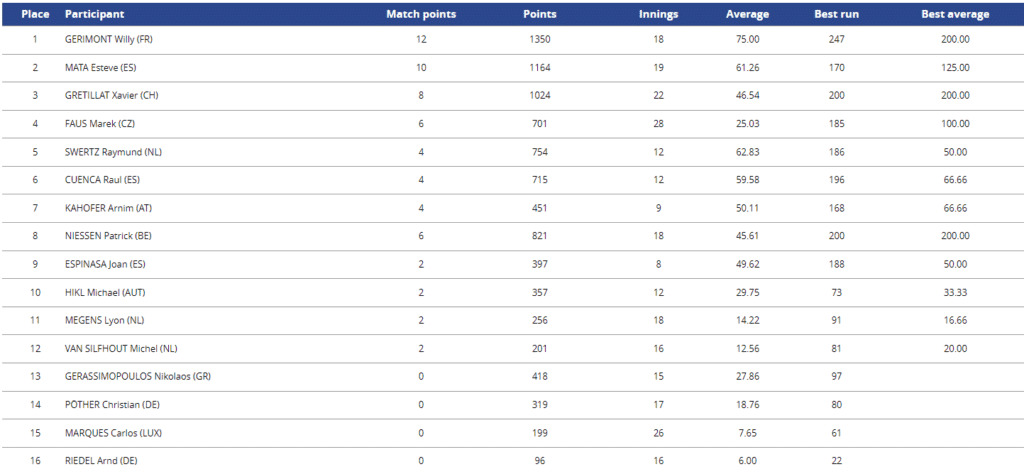This screenshot has width=1024, height=474.
Task: Click HIKL Michael (AUT) participant
Action: (x=105, y=292)
